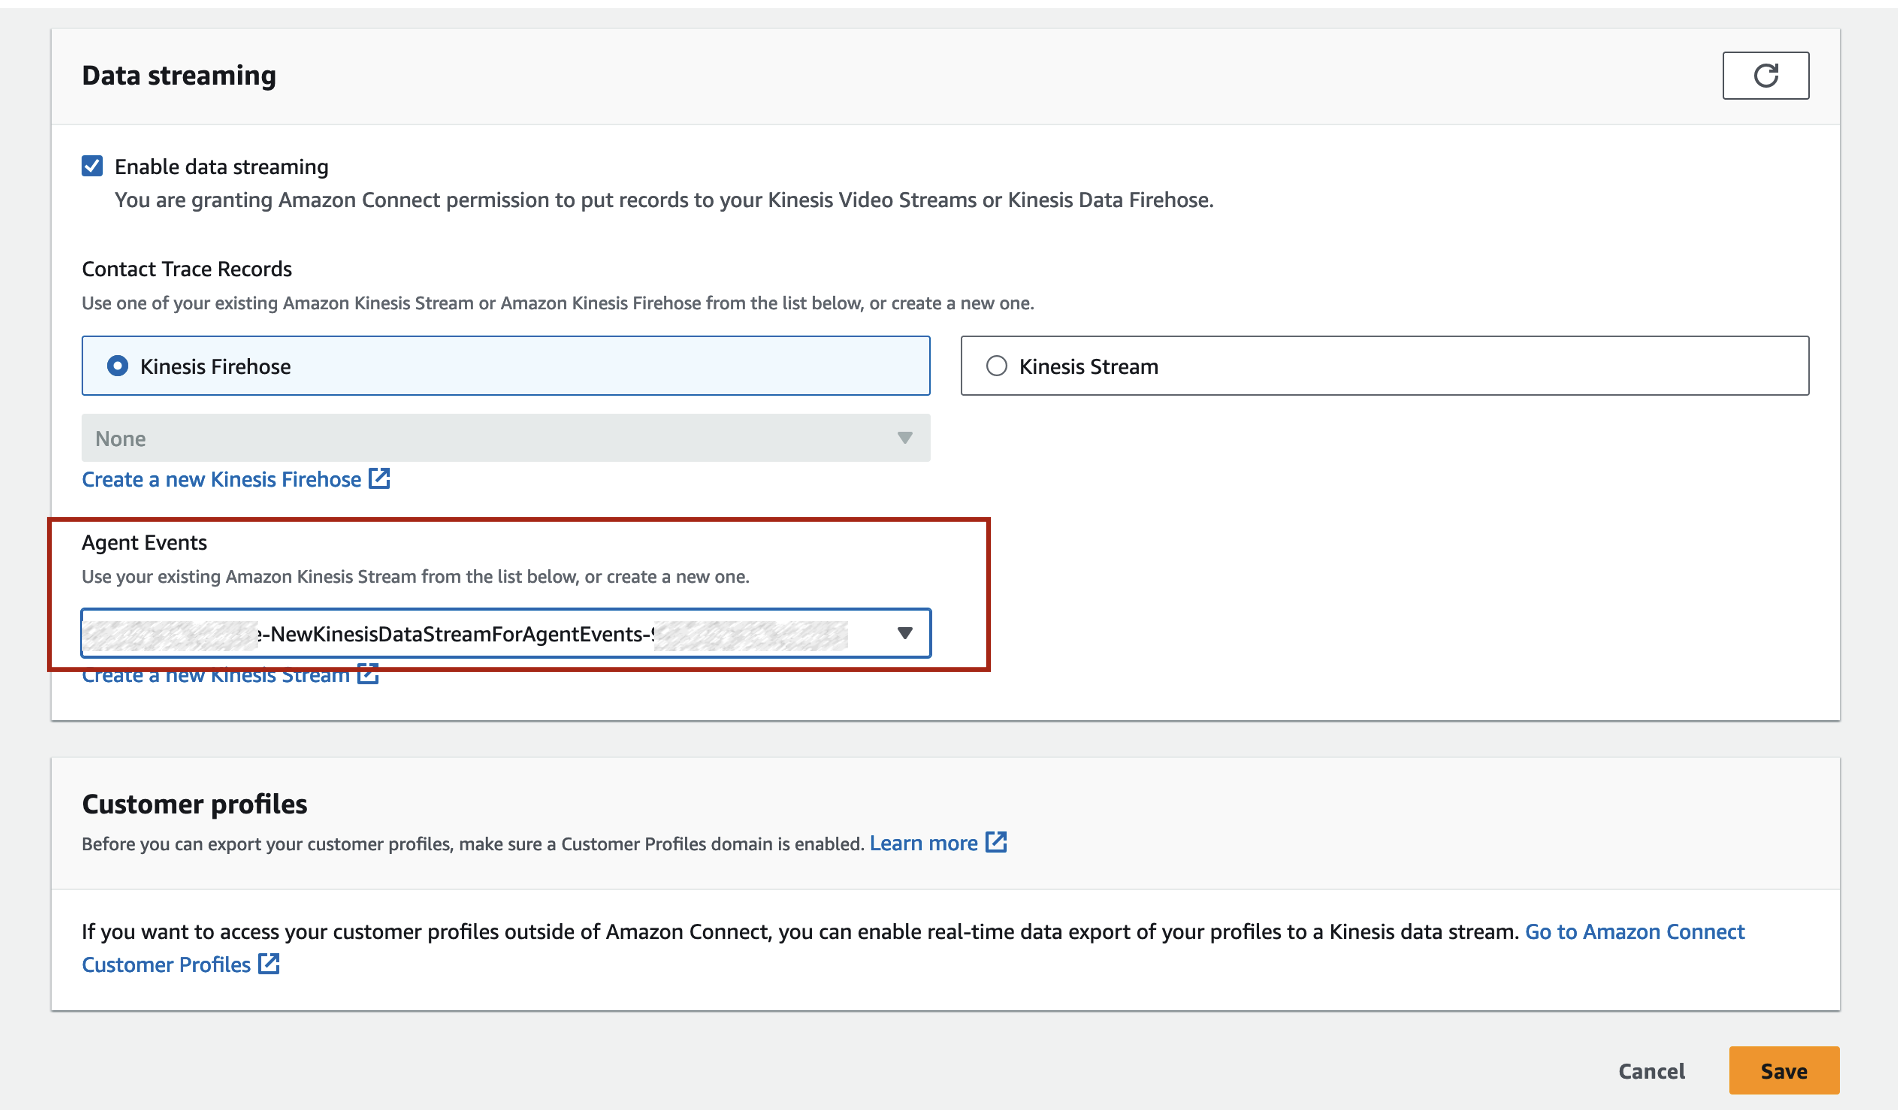
Task: Click external-link icon after Customer Profiles
Action: click(269, 964)
